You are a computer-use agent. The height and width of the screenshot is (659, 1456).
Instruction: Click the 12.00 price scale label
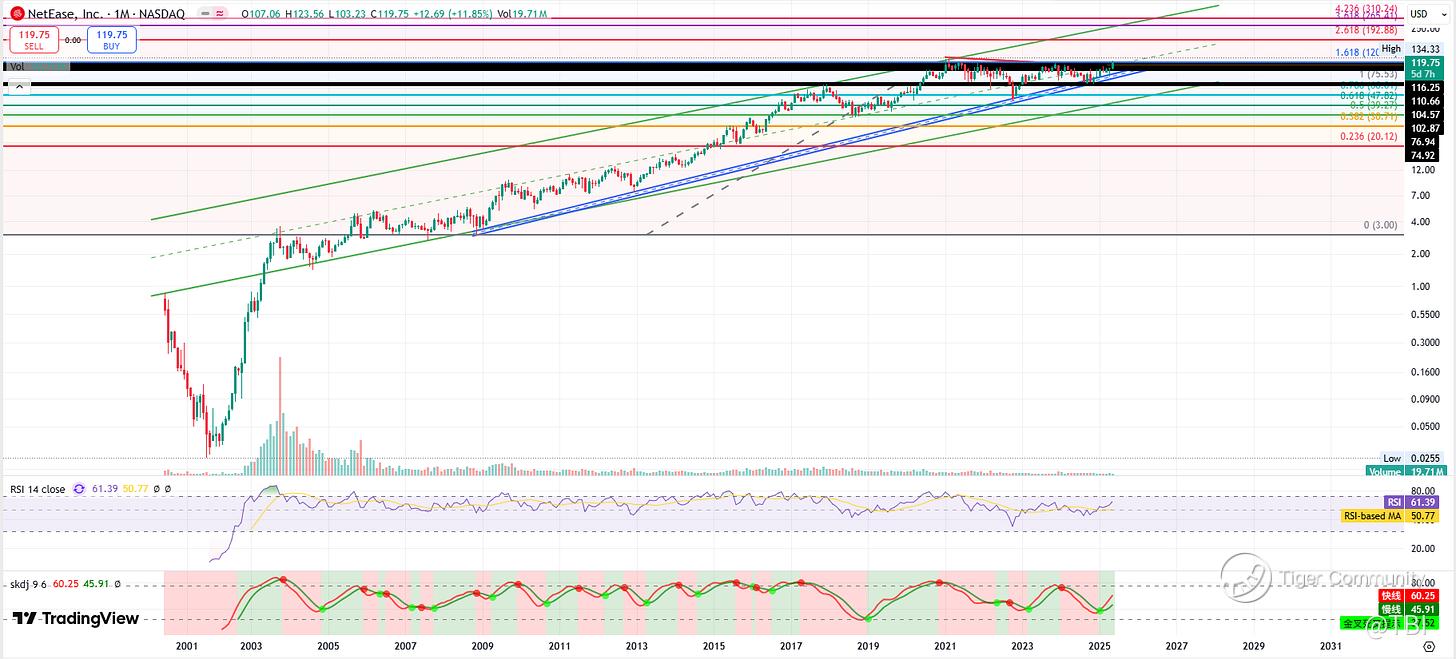pos(1423,169)
